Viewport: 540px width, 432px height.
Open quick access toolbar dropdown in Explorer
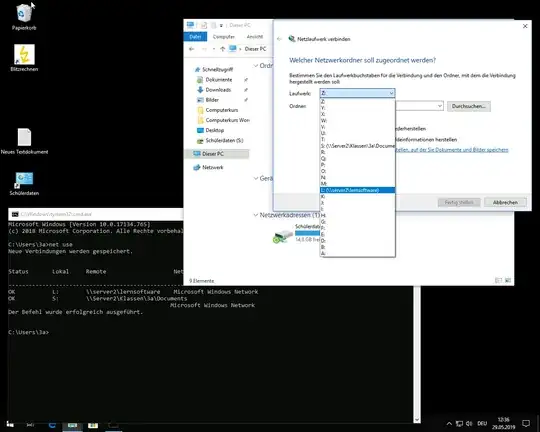[221, 25]
